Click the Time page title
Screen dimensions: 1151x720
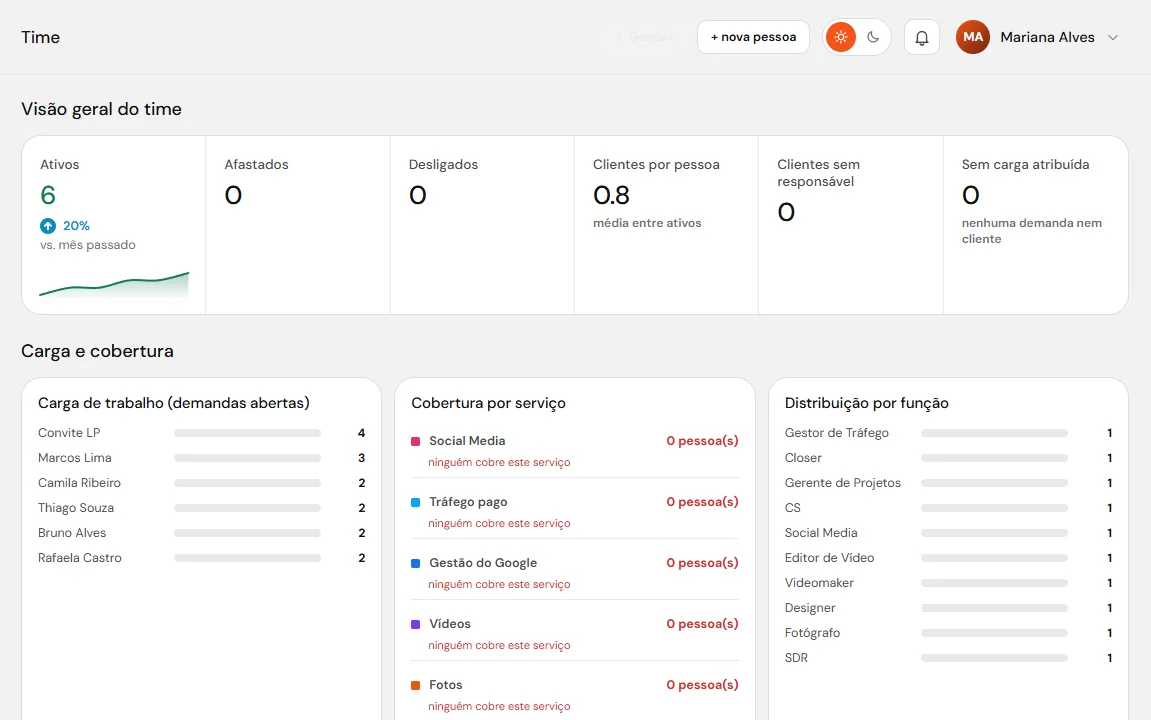pos(40,37)
